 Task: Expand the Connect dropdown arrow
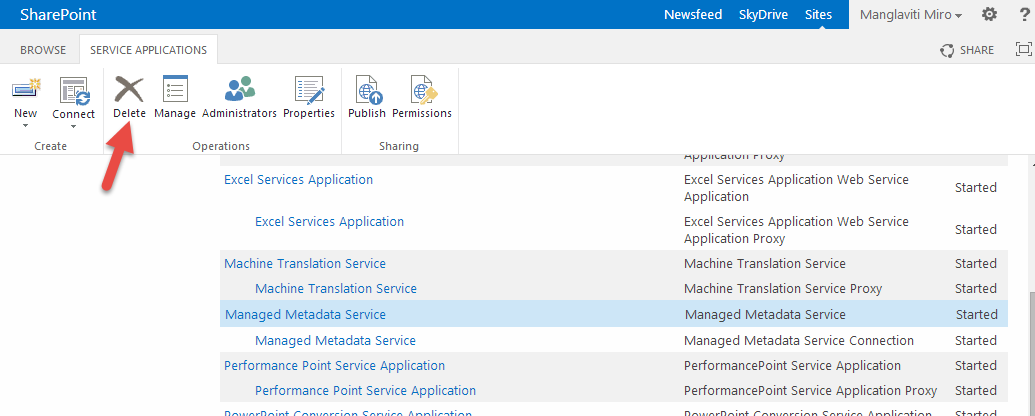tap(74, 127)
